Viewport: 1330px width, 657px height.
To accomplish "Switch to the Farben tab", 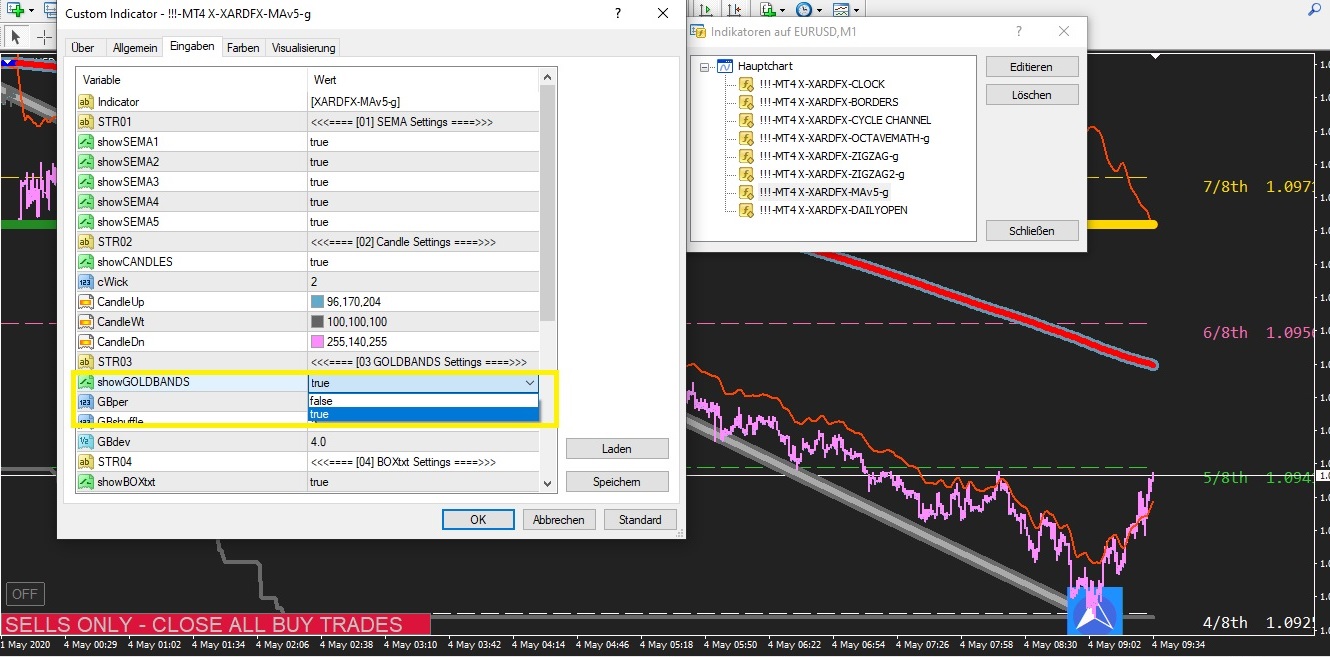I will pos(243,48).
